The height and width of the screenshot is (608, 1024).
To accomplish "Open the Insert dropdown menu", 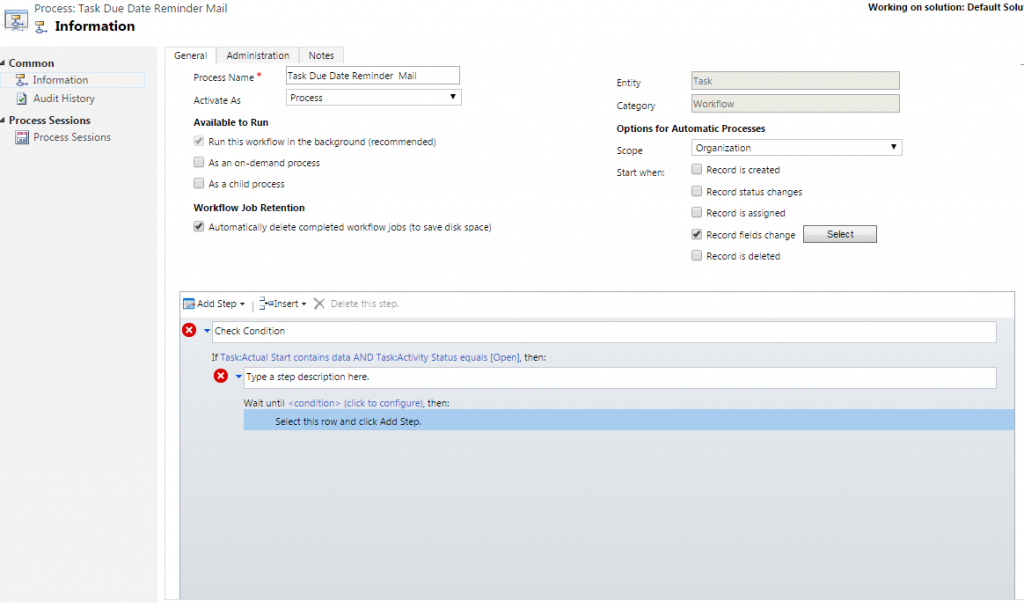I will 304,304.
